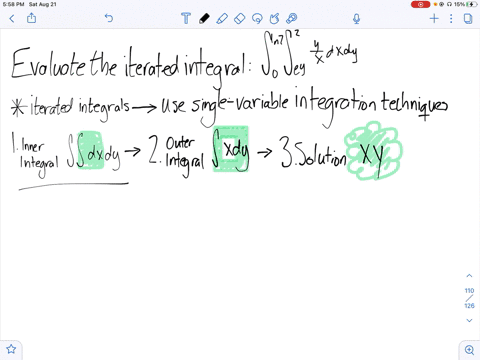Open the share/export menu
The width and height of the screenshot is (480, 360).
31,18
